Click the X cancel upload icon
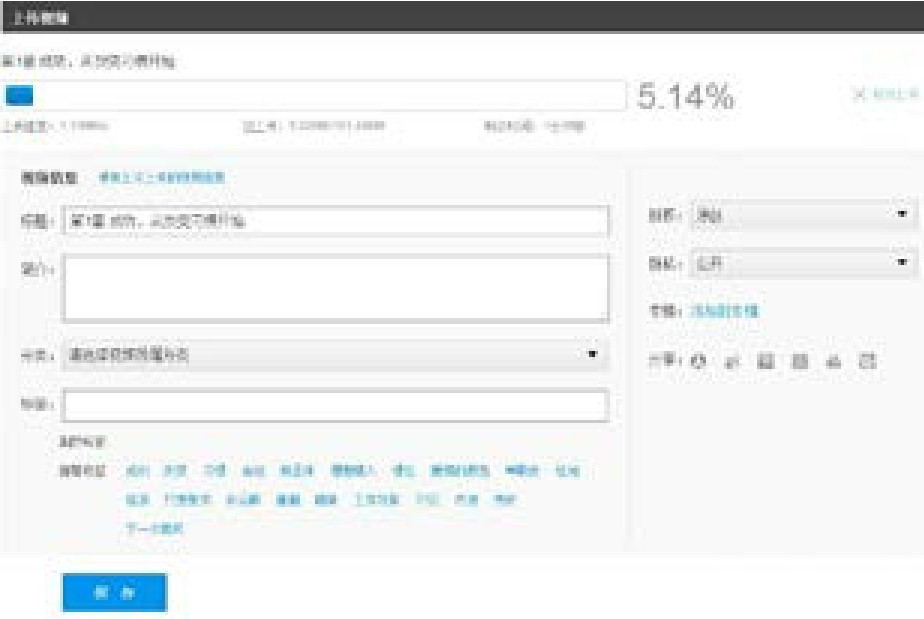The image size is (924, 619). pos(859,96)
